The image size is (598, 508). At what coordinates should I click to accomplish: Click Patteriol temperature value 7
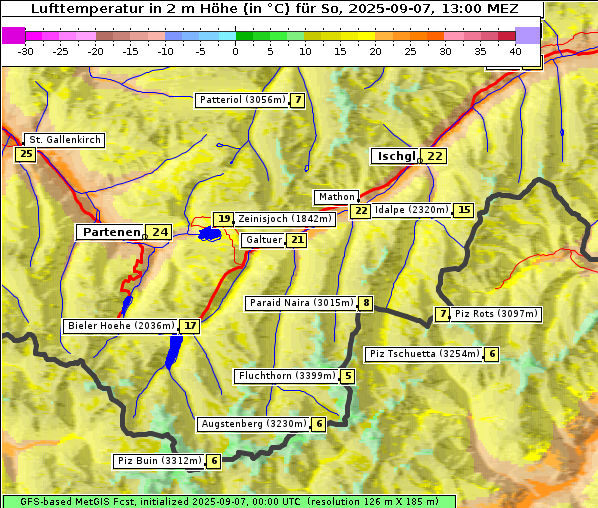(298, 100)
